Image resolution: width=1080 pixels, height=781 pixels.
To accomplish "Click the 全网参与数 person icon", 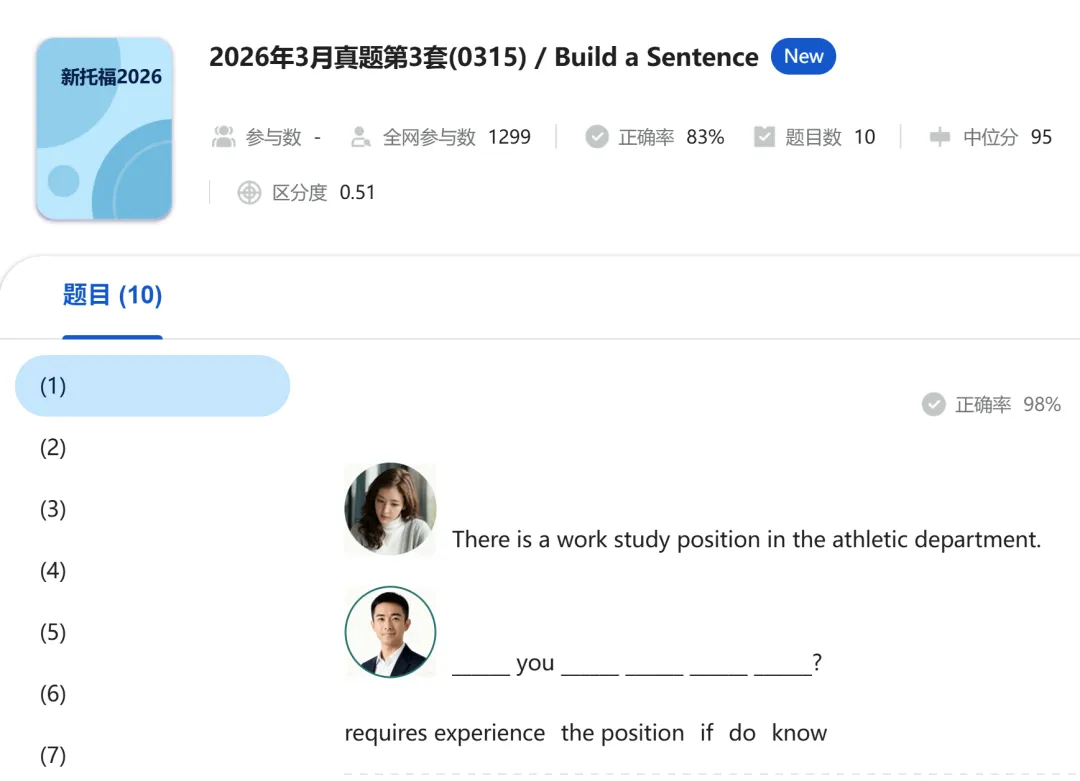I will [360, 136].
